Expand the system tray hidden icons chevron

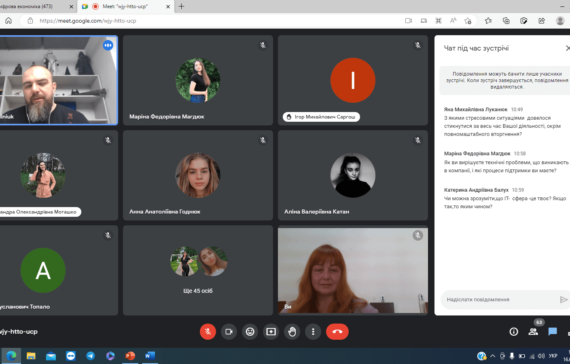tap(493, 356)
